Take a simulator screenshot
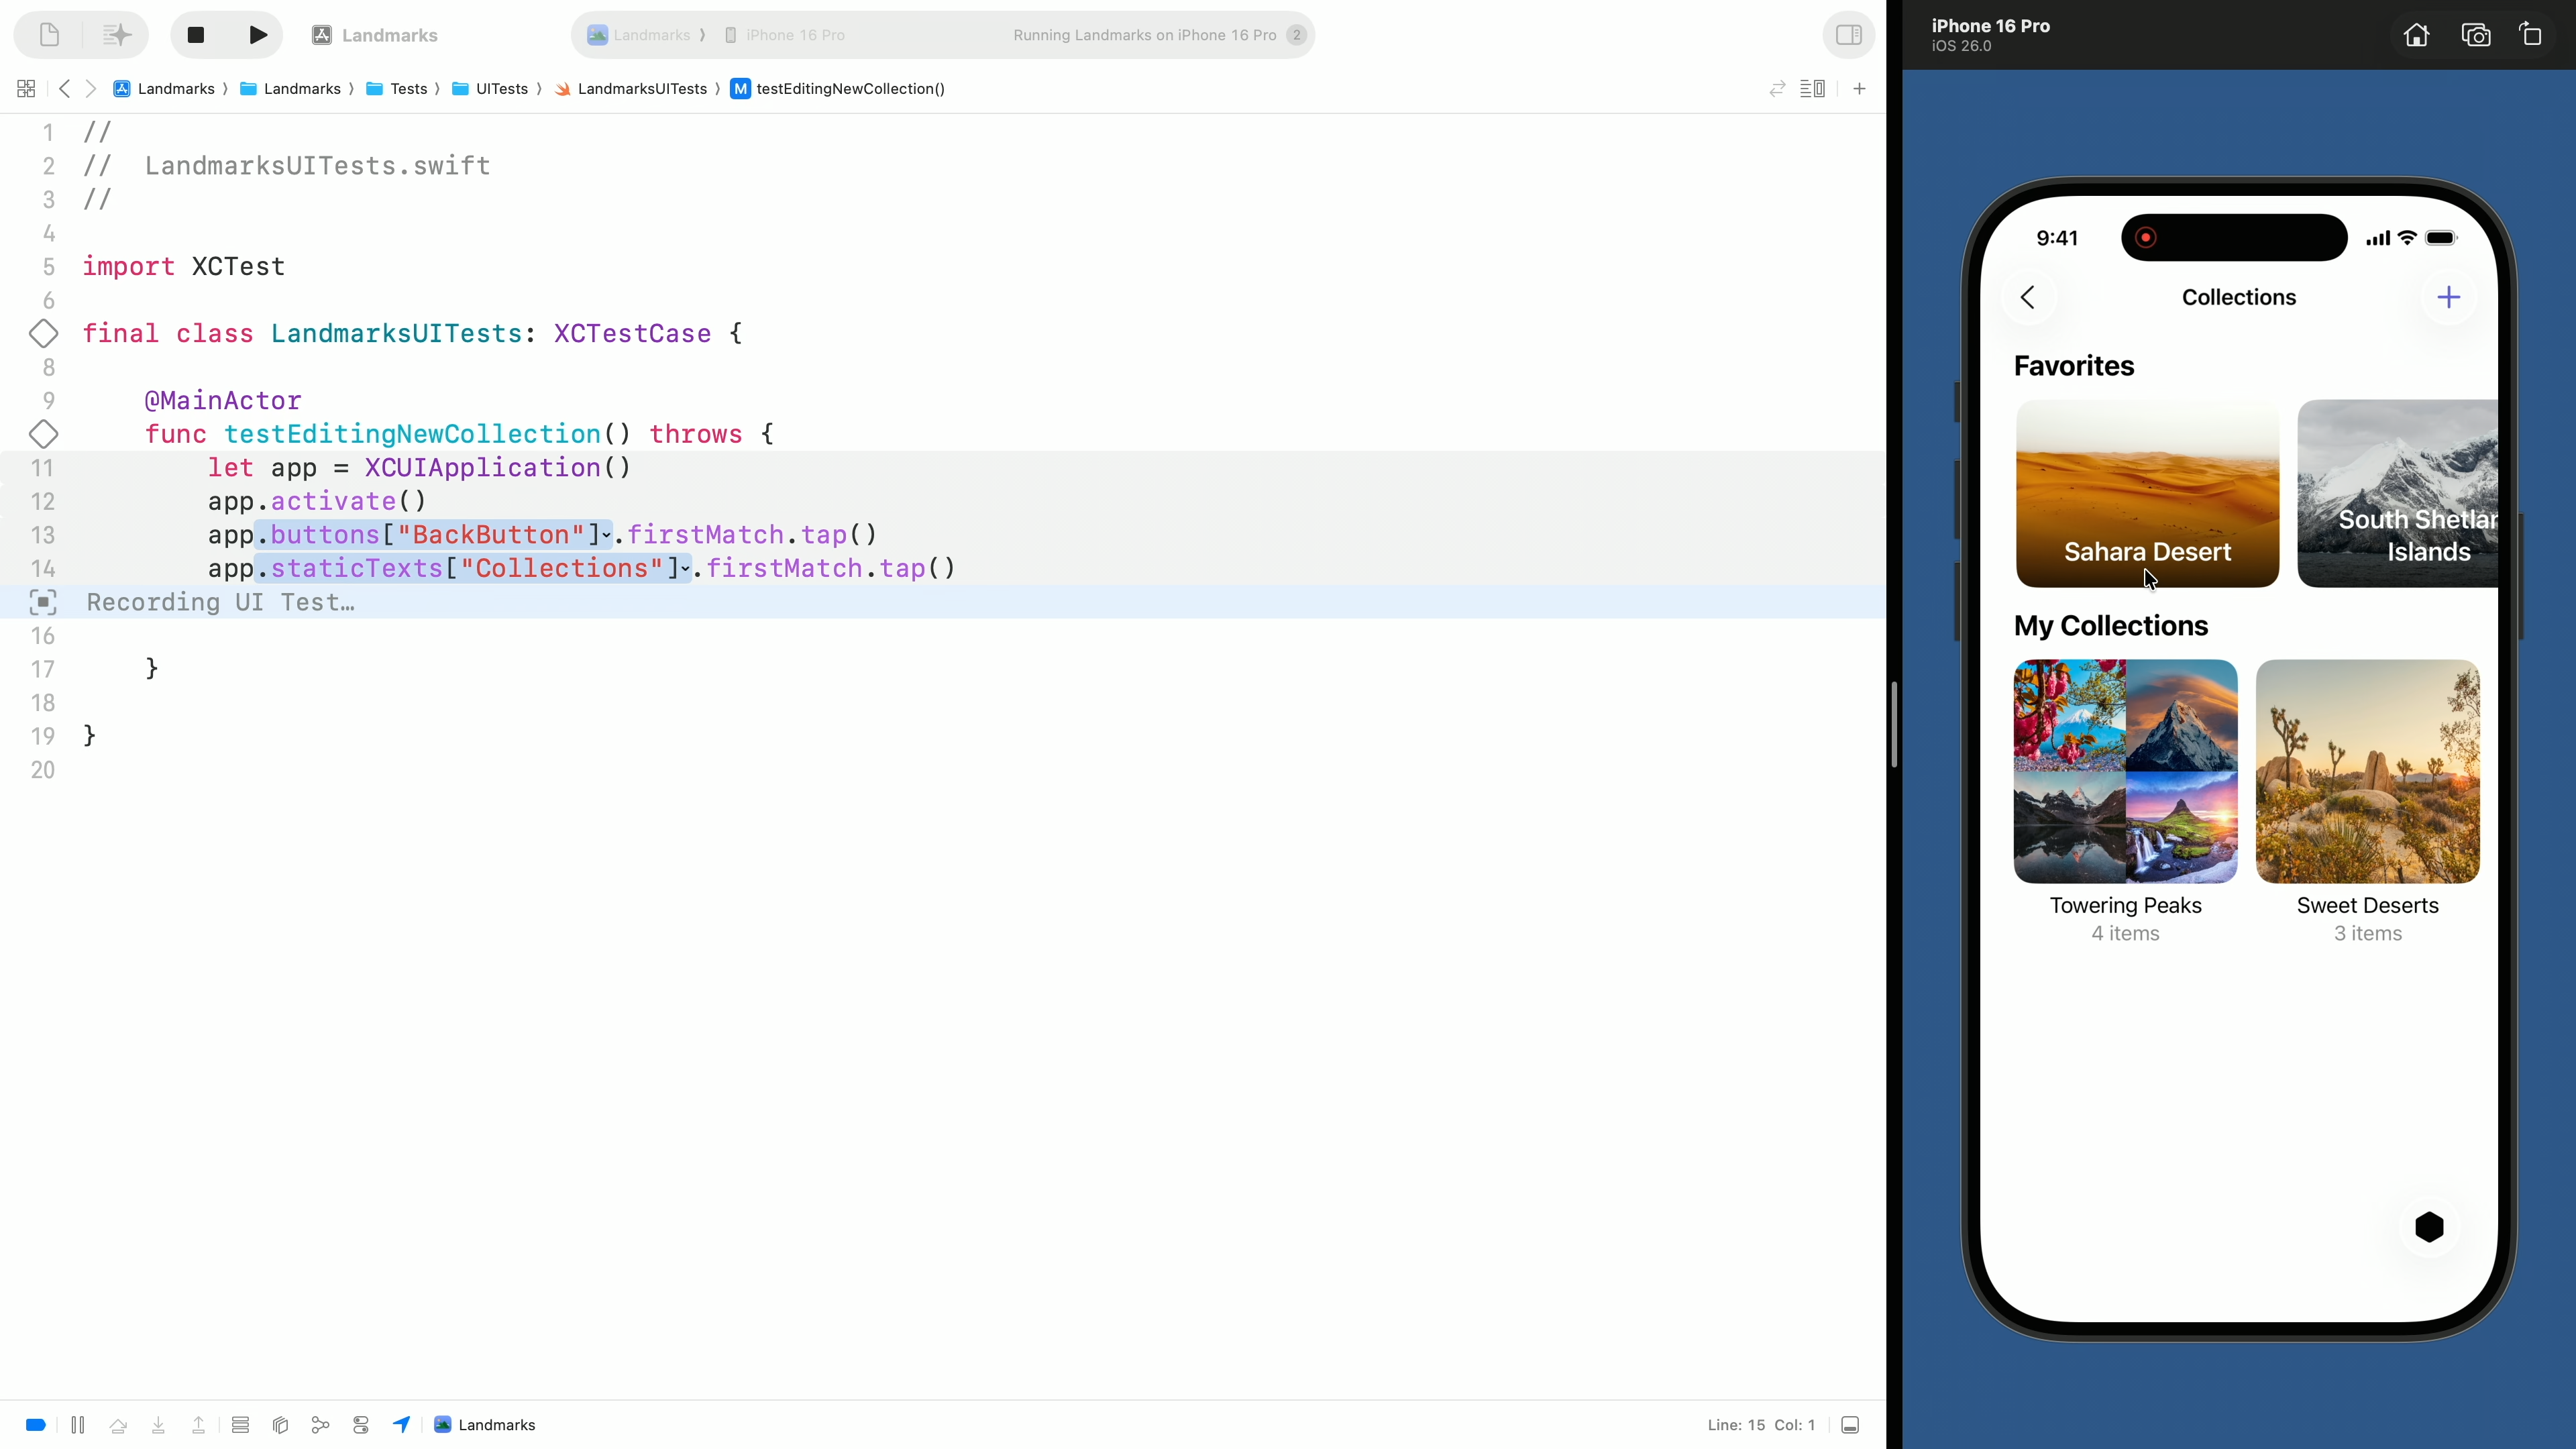The image size is (2576, 1449). tap(2475, 35)
